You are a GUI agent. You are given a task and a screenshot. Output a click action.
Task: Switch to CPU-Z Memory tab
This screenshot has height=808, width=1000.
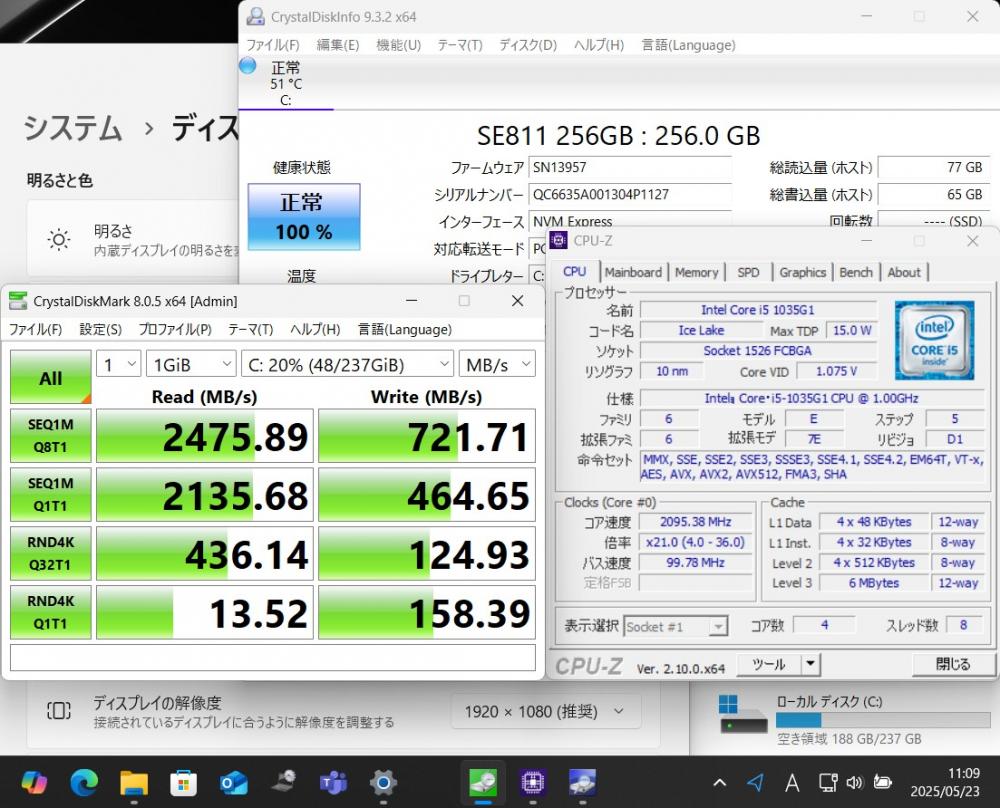coord(696,272)
